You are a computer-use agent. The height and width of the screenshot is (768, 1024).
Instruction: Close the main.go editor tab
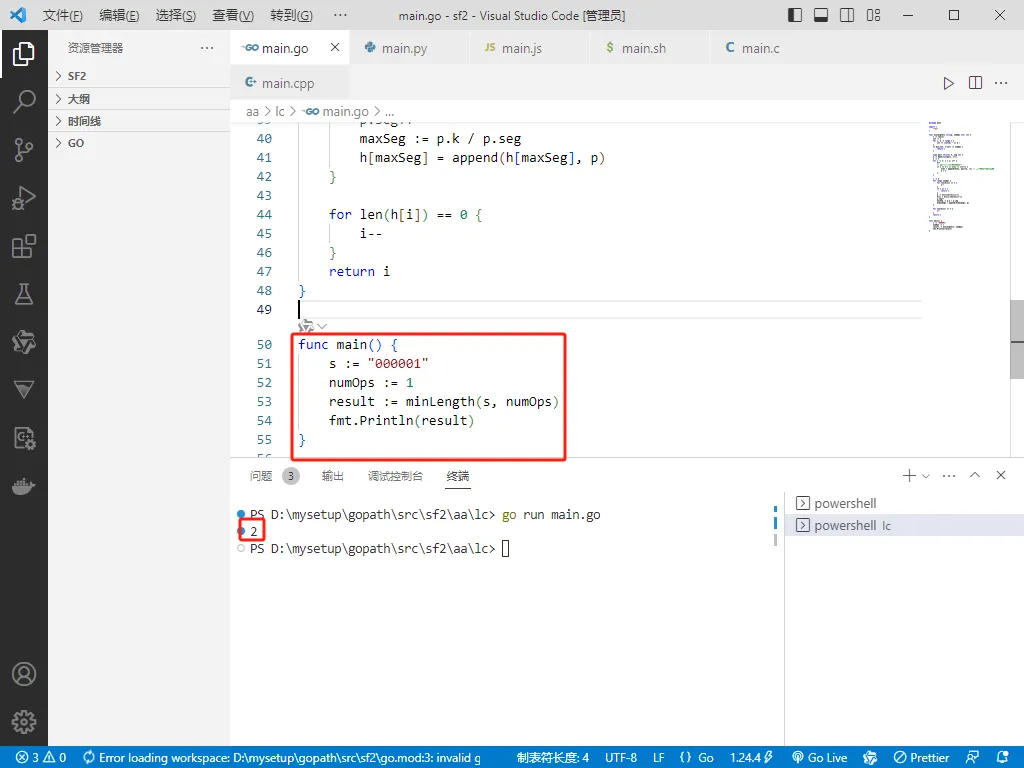click(x=335, y=47)
